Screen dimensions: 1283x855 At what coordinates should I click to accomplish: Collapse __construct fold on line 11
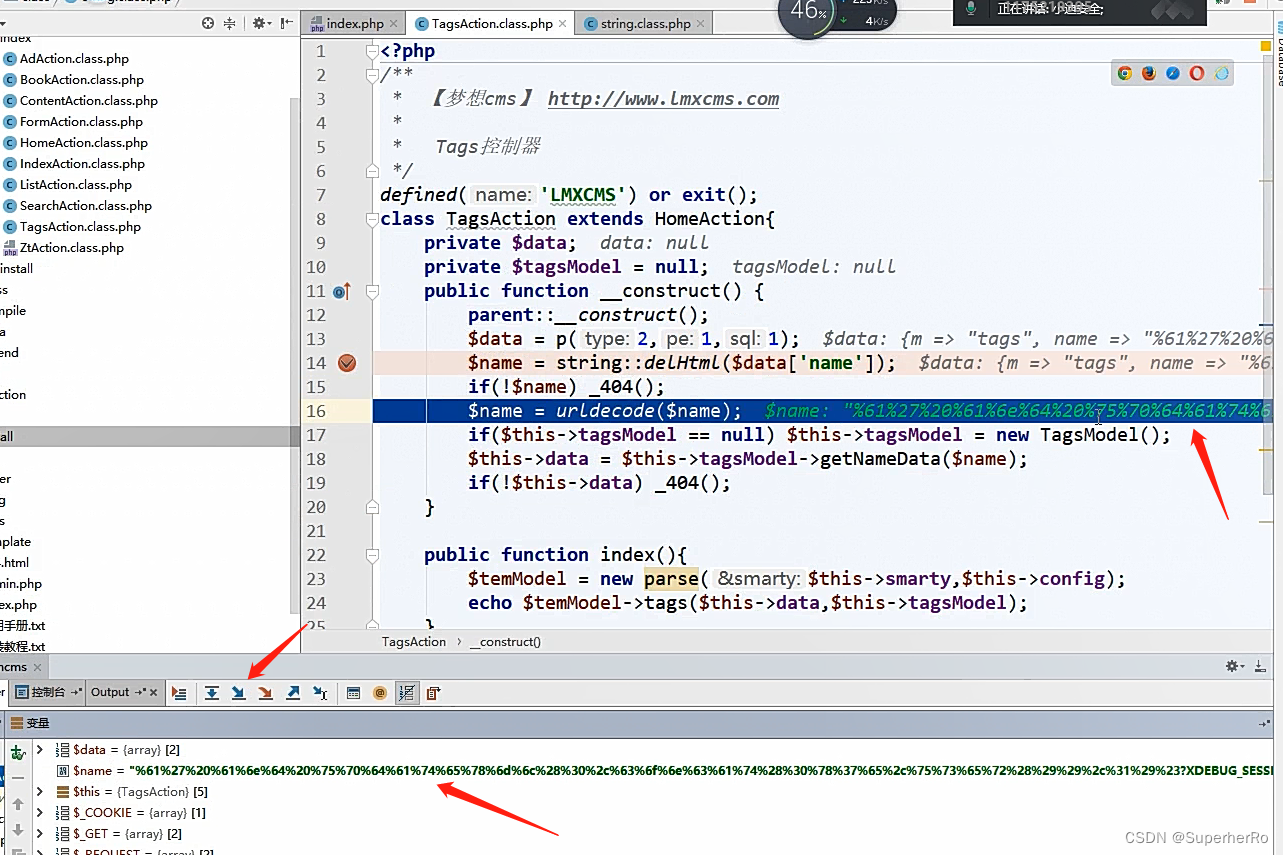372,291
